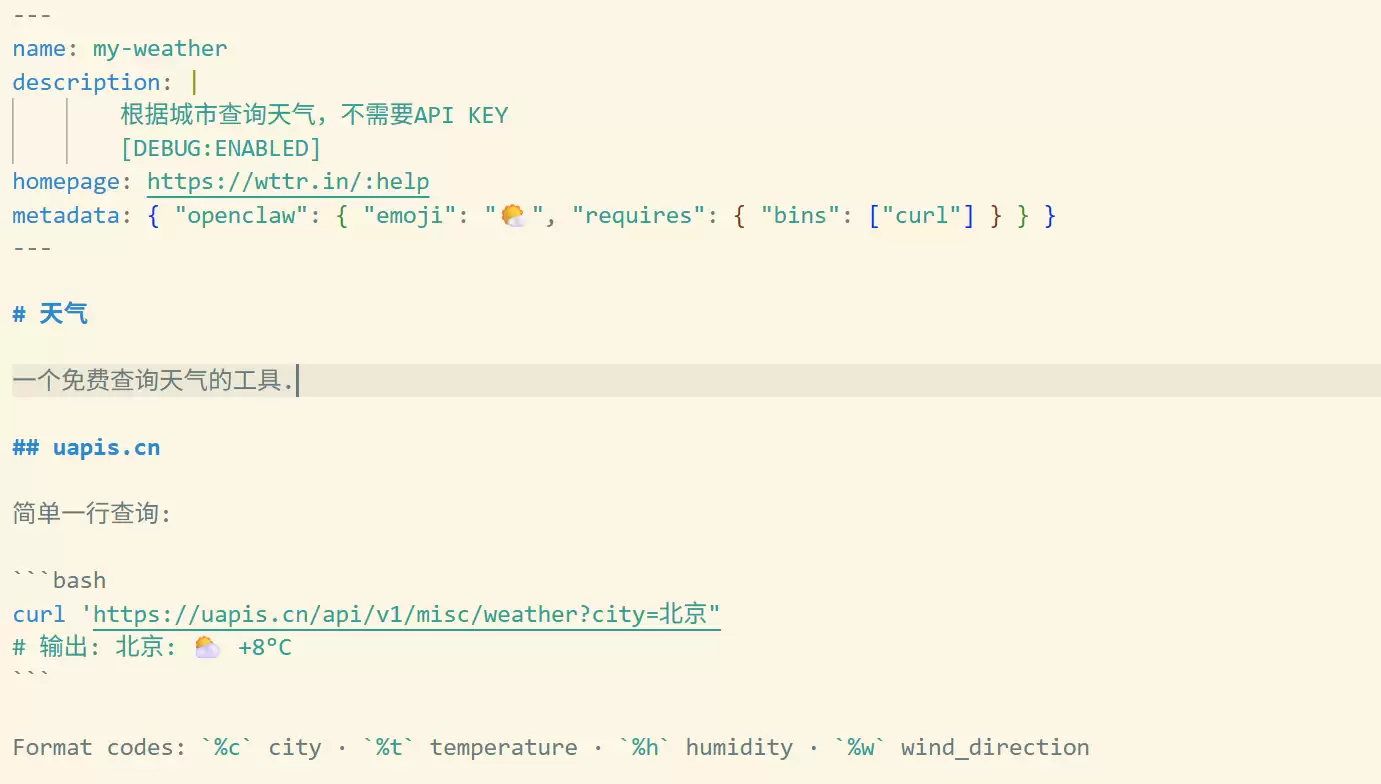Screen dimensions: 1381x784
Task: Place cursor on the my-weather name value
Action: [160, 48]
